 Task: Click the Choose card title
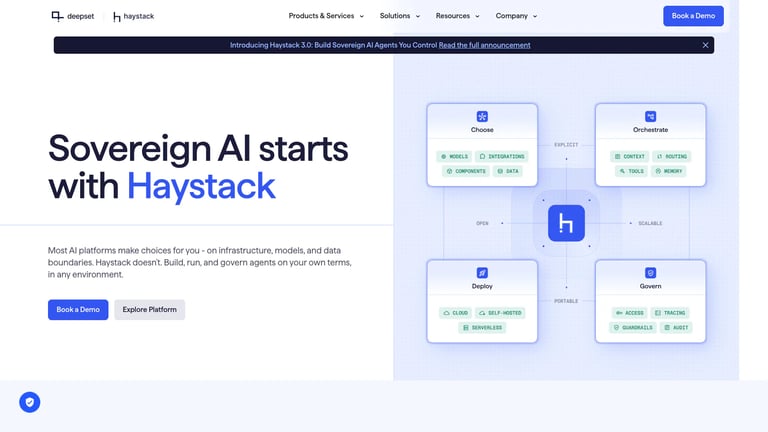click(x=482, y=130)
